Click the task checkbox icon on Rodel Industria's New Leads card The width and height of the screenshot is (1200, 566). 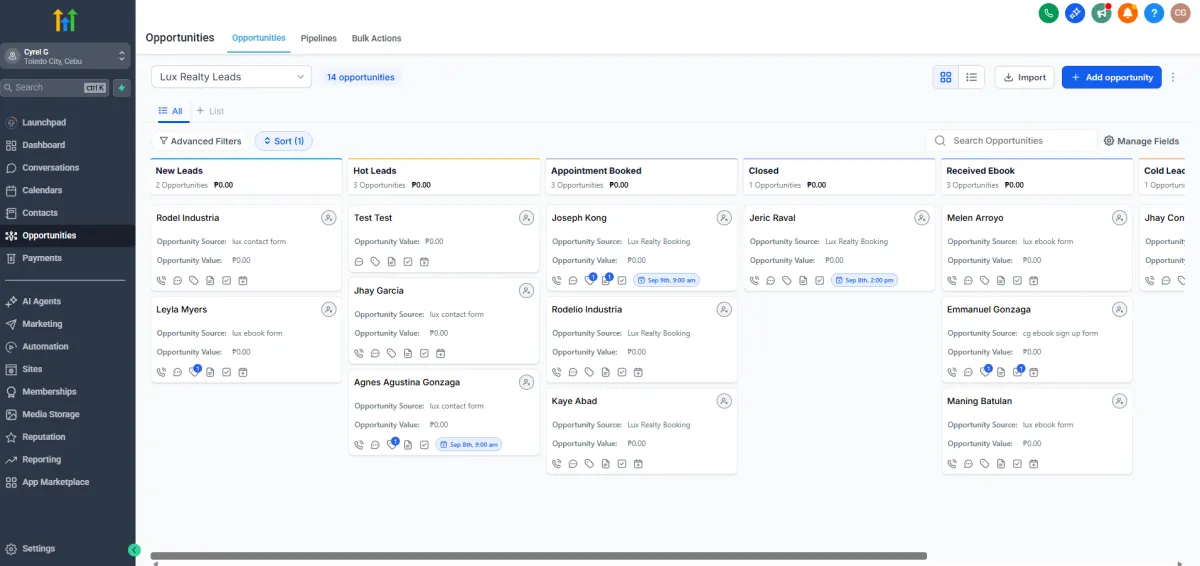click(227, 280)
